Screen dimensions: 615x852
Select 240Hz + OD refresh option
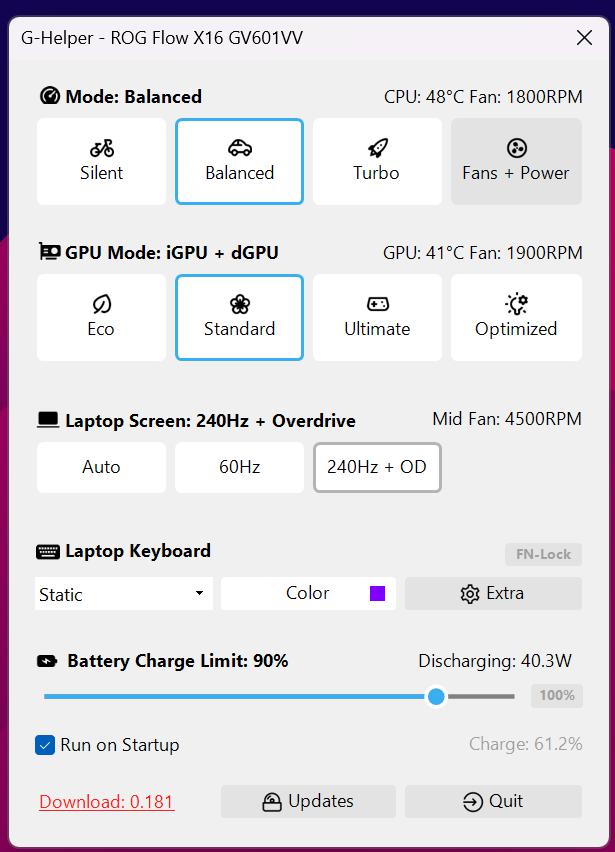click(377, 467)
